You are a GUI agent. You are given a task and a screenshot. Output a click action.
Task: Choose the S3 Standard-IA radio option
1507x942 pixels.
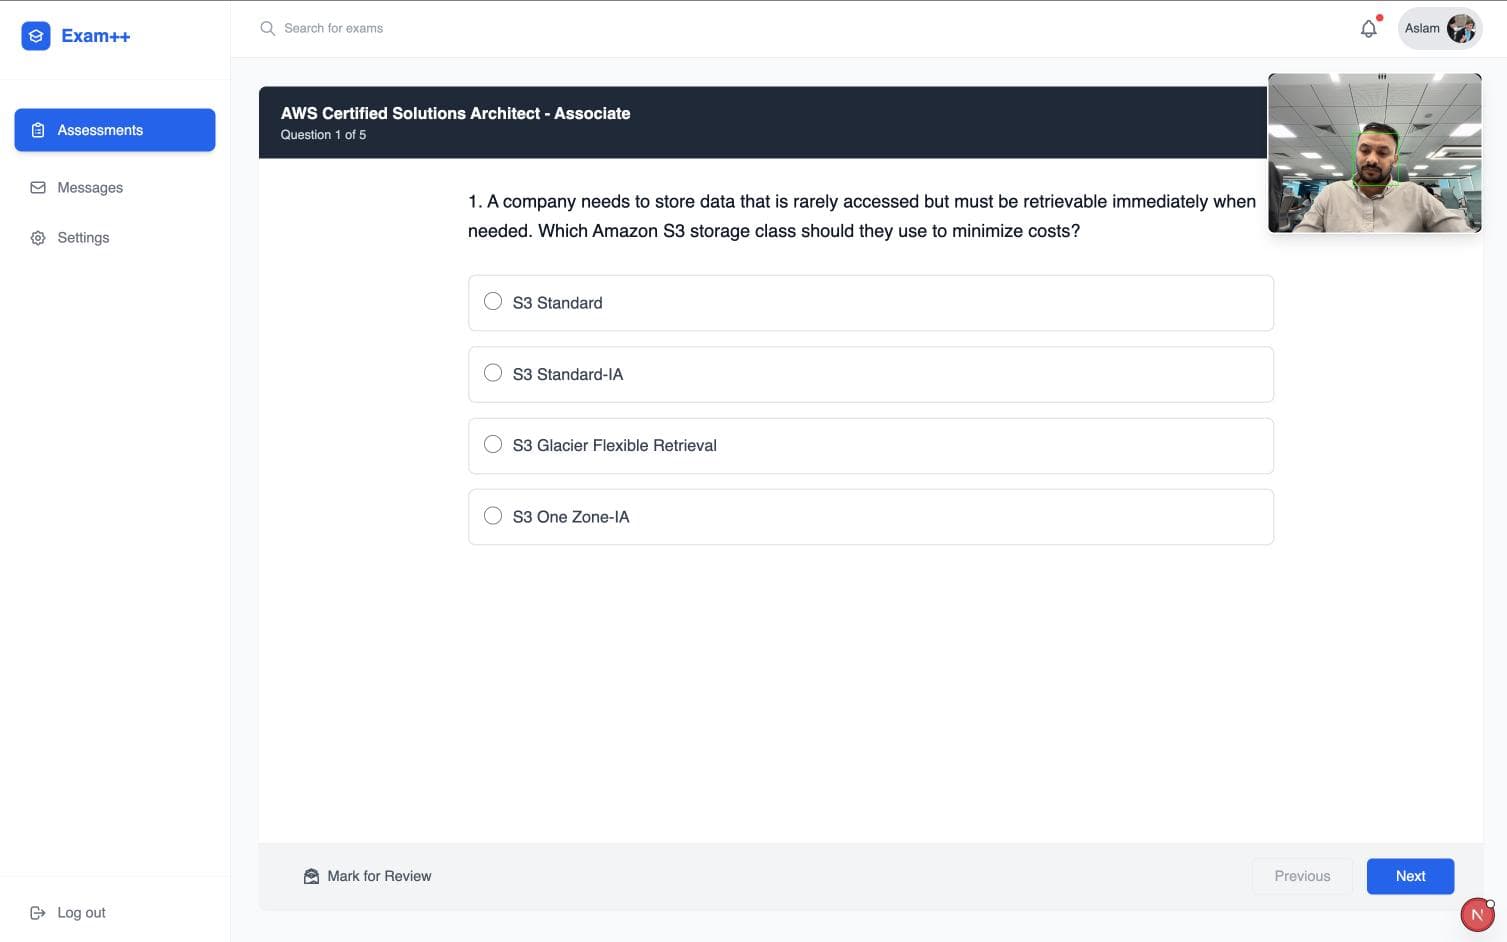[493, 373]
